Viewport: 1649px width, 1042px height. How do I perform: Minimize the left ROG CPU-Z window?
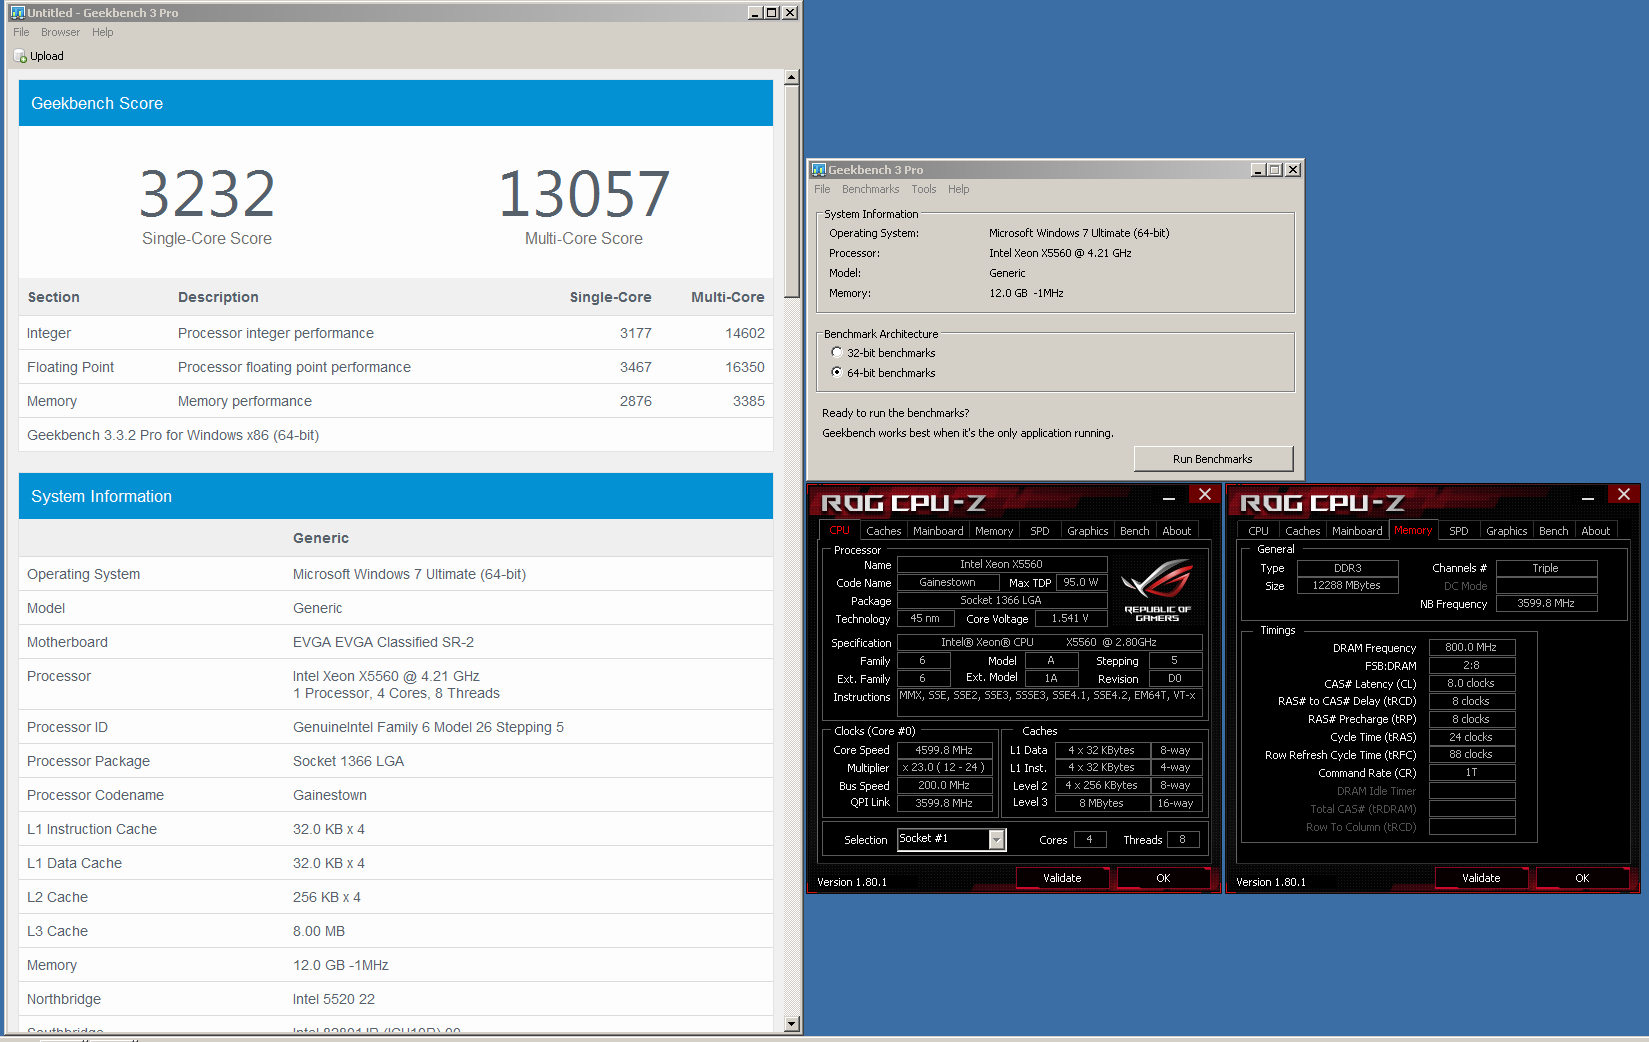coord(1168,496)
